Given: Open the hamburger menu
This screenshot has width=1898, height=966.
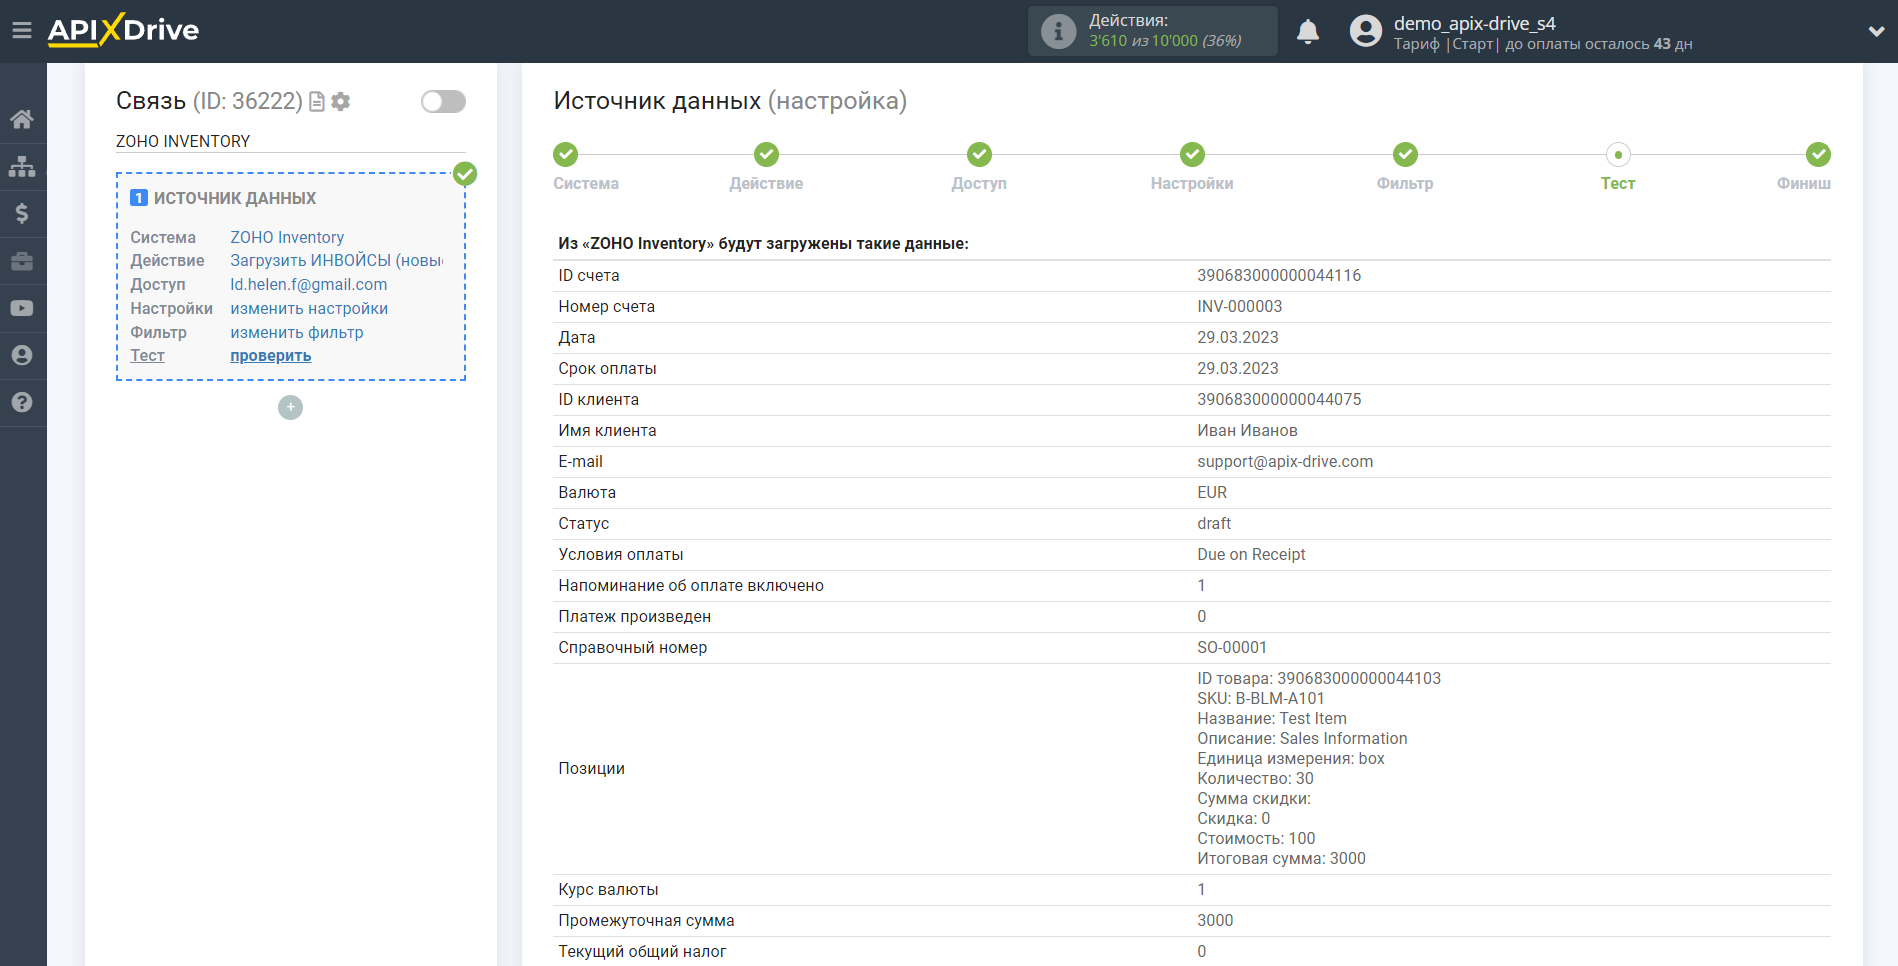Looking at the screenshot, I should point(22,30).
